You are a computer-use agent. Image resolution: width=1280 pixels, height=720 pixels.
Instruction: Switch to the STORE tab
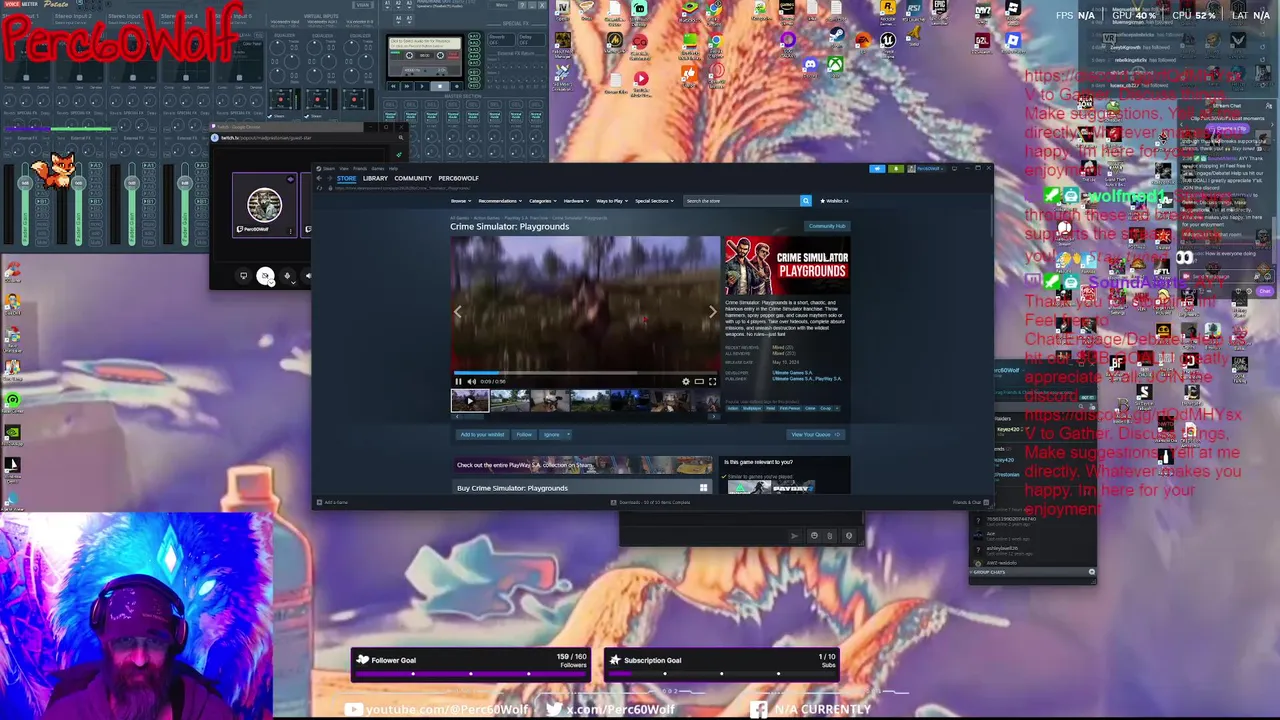[346, 179]
